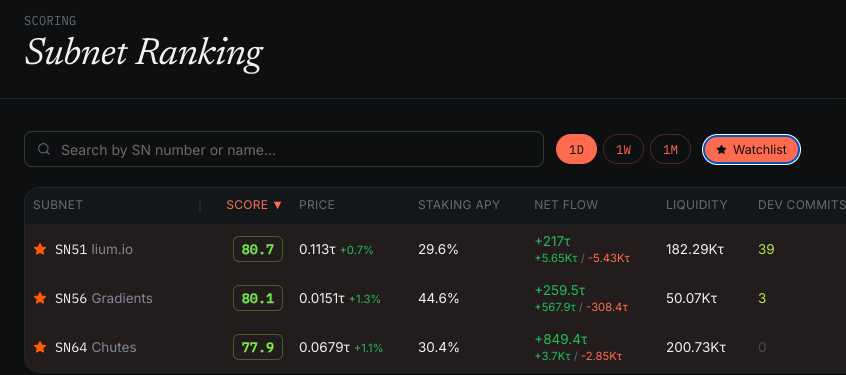Click the +849.4τ net flow
Screen dimensions: 846x375
pyautogui.click(x=561, y=339)
